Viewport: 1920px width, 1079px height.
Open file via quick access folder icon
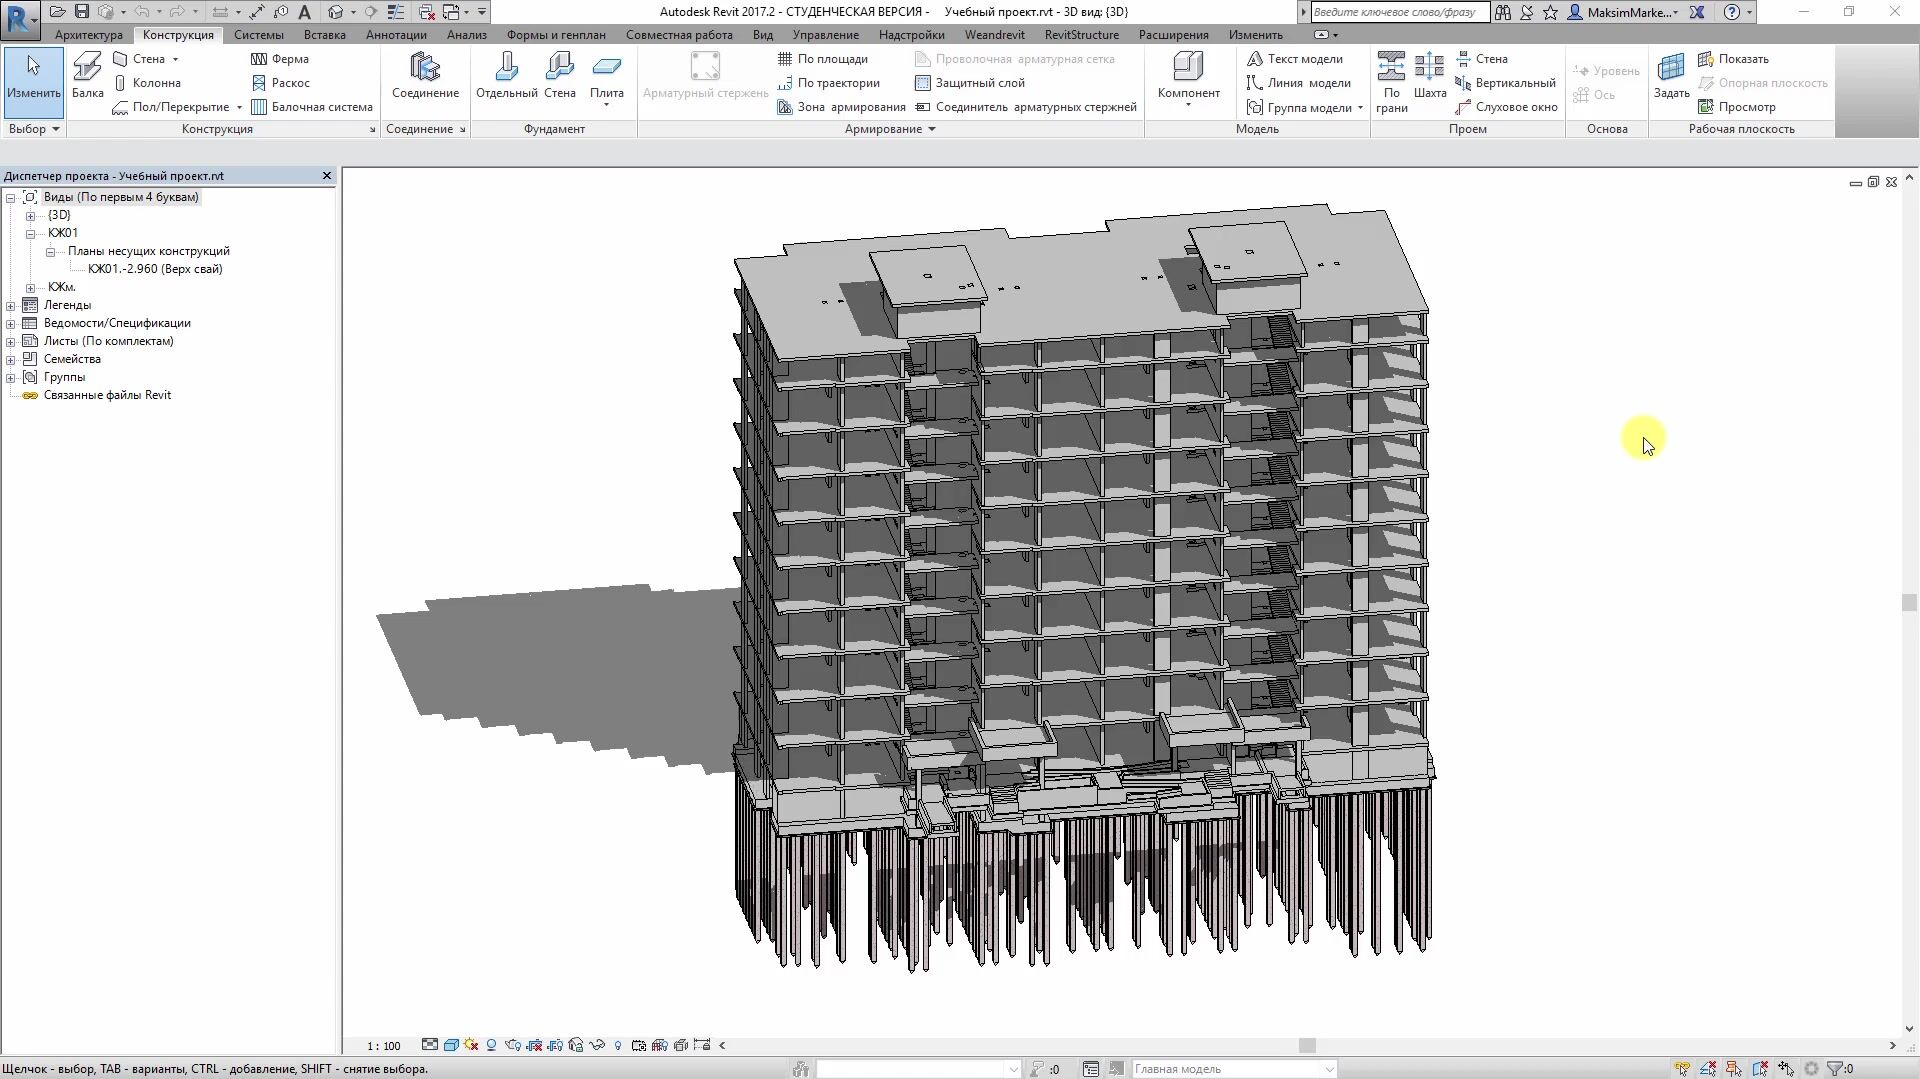(x=58, y=12)
